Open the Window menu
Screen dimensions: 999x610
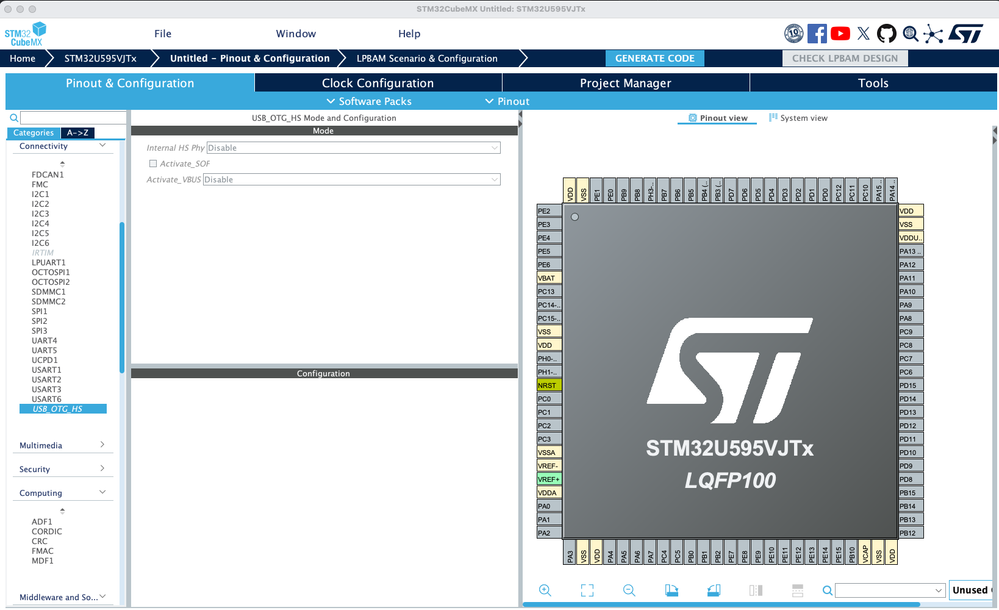[296, 34]
